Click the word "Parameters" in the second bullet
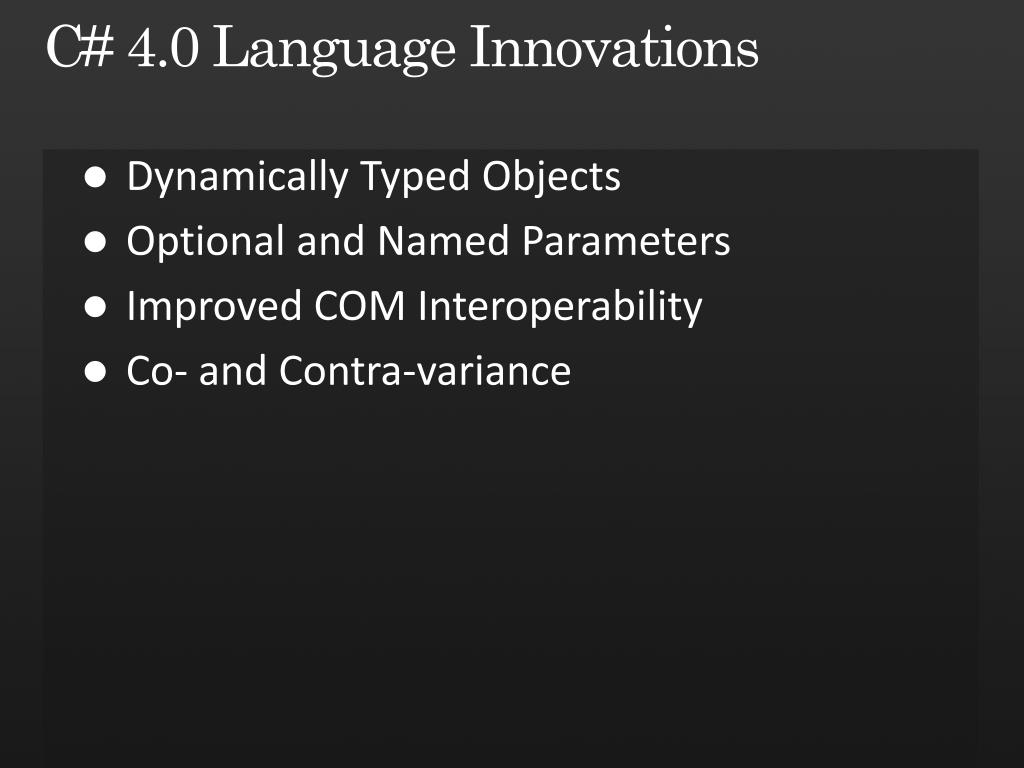Viewport: 1024px width, 768px height. [x=626, y=242]
